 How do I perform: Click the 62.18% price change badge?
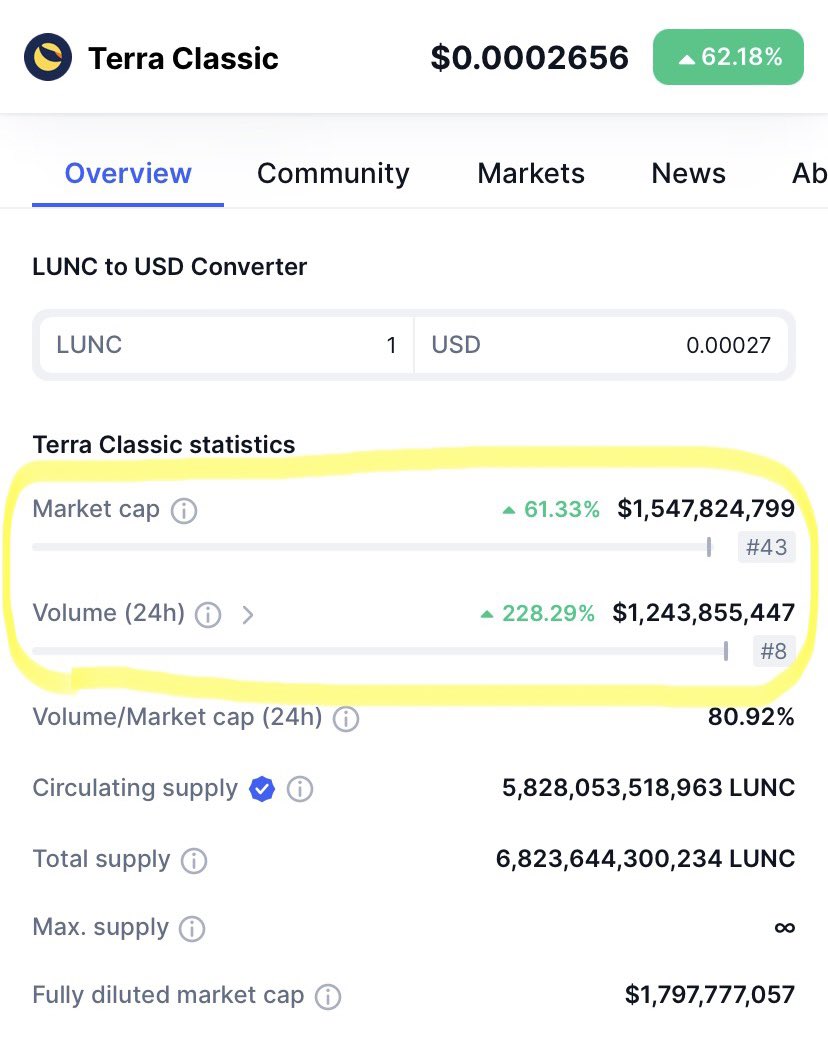728,57
